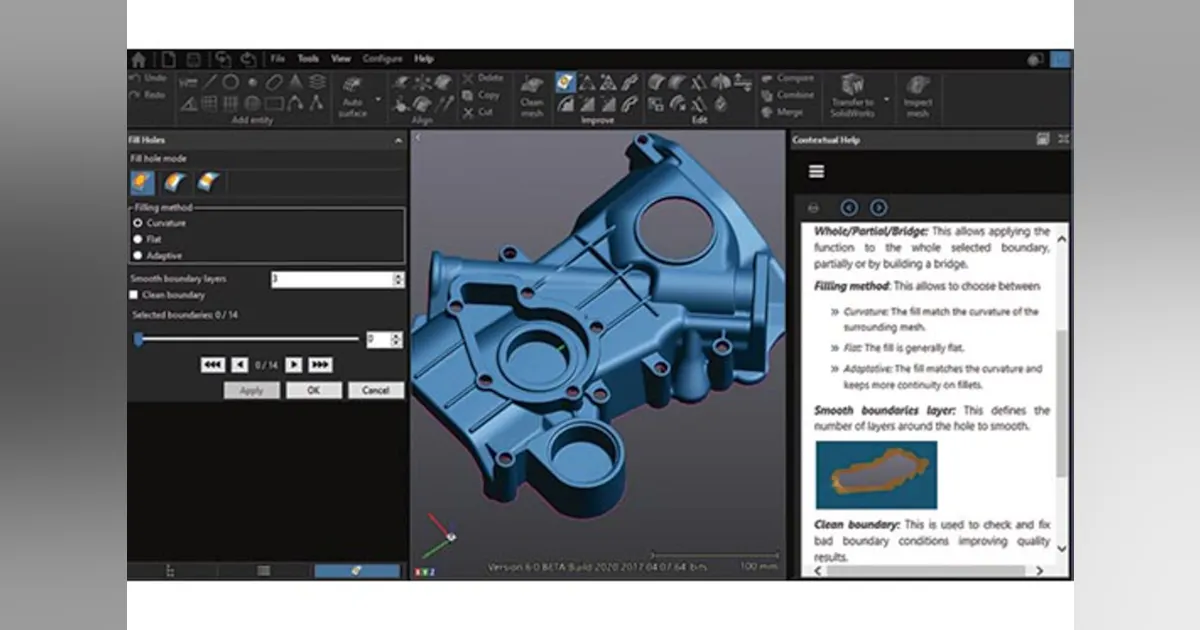Create a new document via page icon
This screenshot has width=1200, height=630.
[x=169, y=59]
